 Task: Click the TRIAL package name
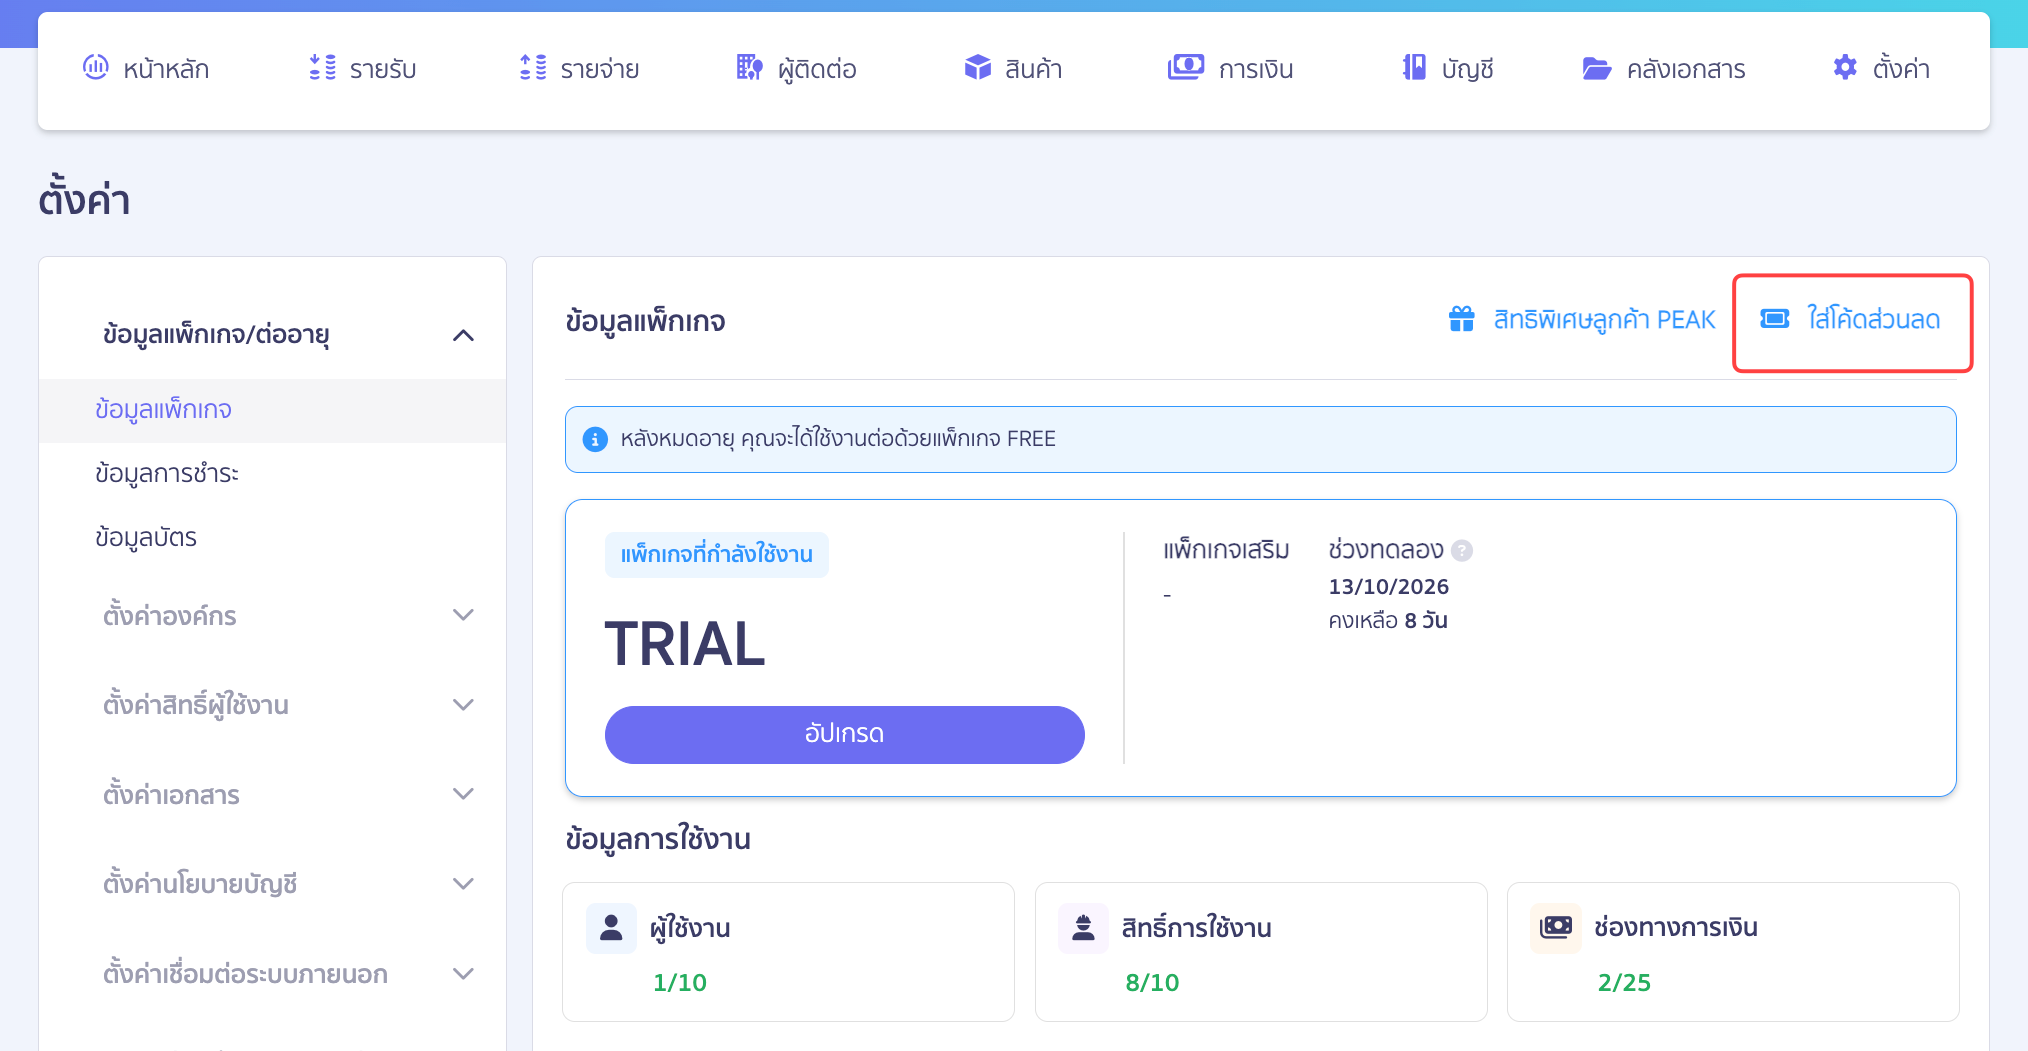coord(685,643)
